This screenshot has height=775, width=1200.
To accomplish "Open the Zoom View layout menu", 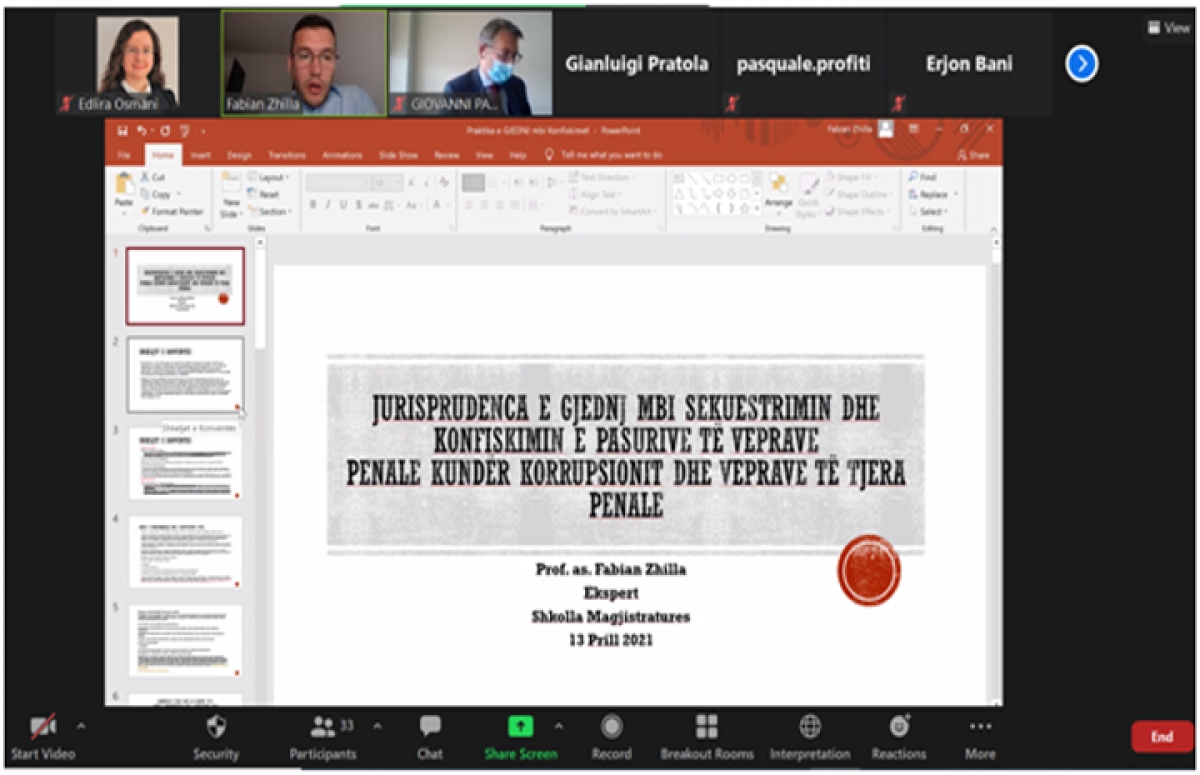I will click(x=1168, y=28).
